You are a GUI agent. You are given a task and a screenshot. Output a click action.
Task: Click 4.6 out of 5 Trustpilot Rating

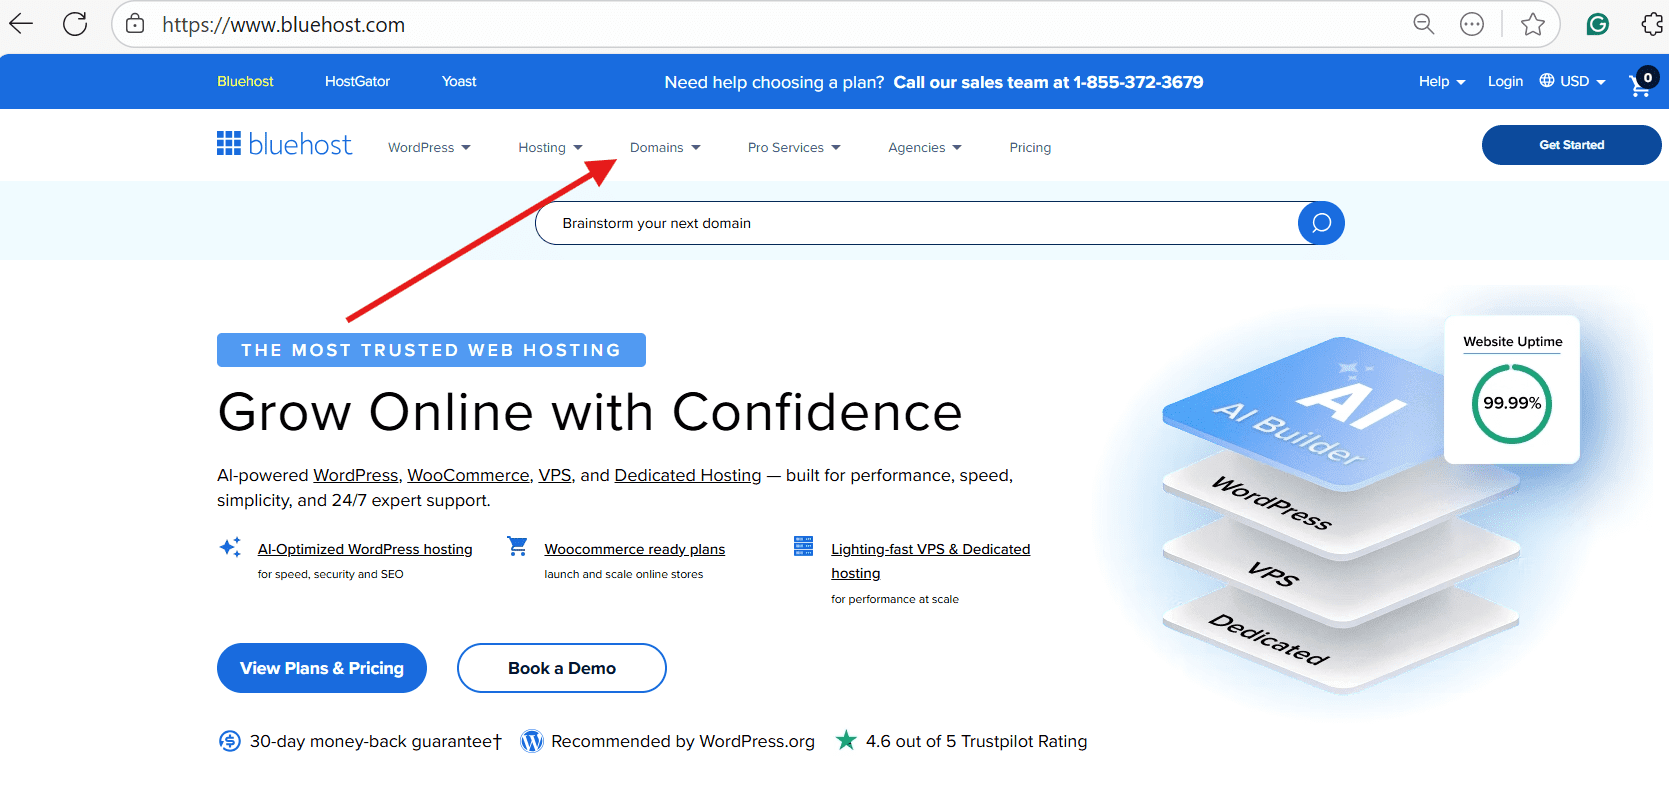[x=976, y=741]
